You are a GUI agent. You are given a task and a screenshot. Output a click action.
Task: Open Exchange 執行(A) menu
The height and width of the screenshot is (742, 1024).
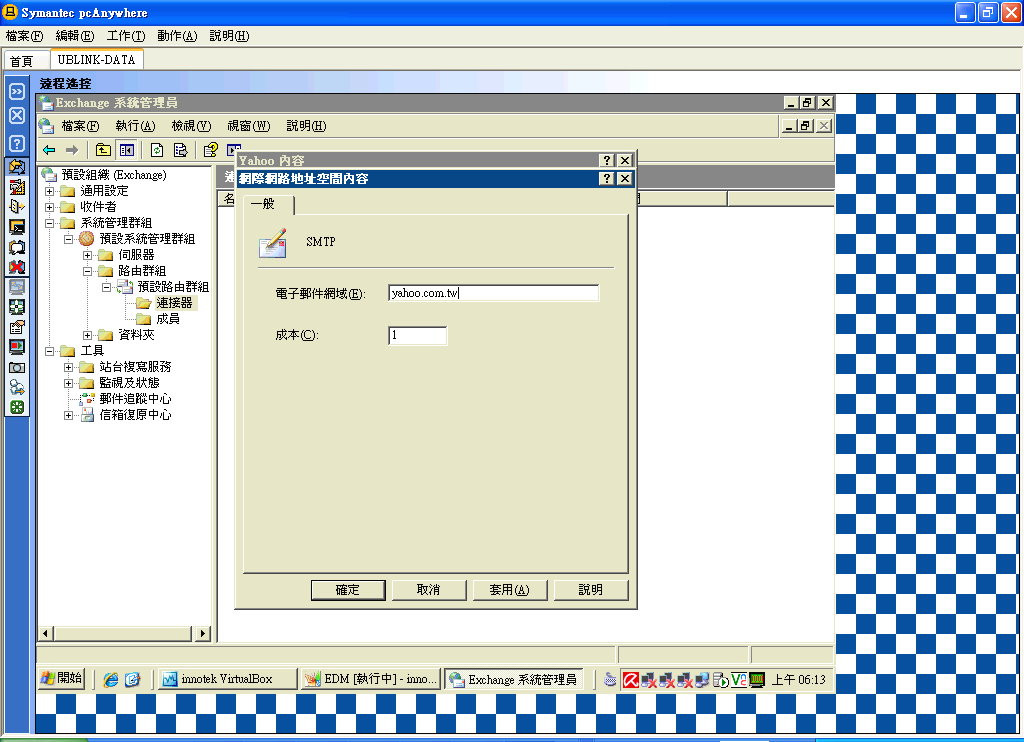[135, 126]
